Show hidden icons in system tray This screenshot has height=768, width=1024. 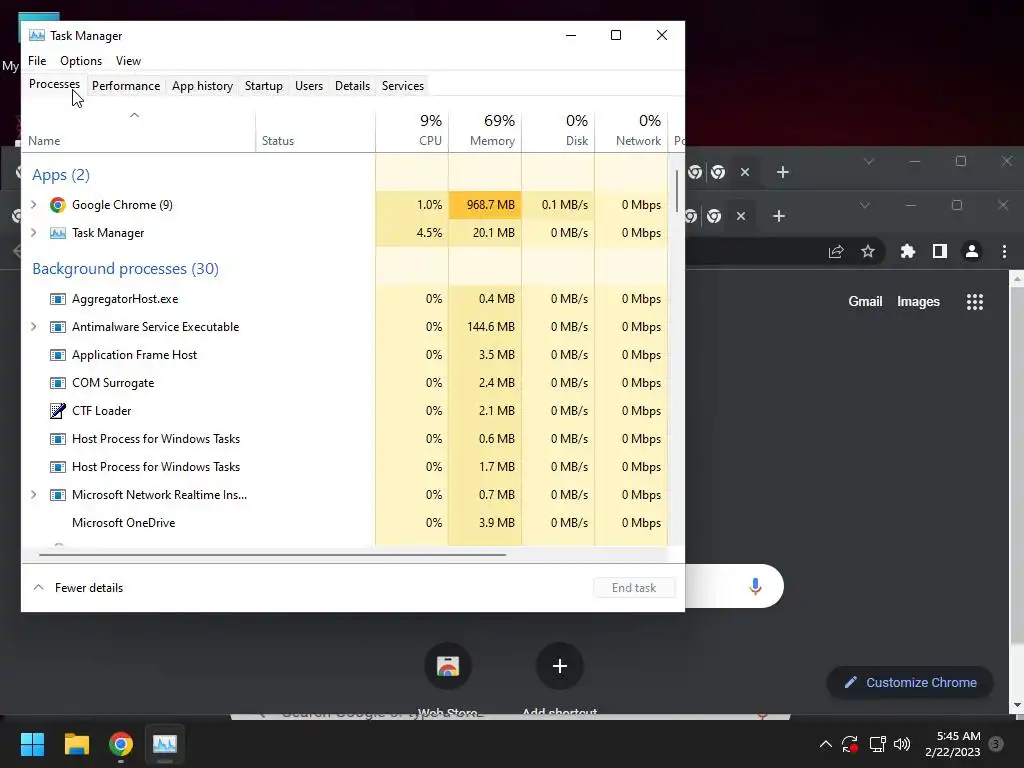point(825,744)
